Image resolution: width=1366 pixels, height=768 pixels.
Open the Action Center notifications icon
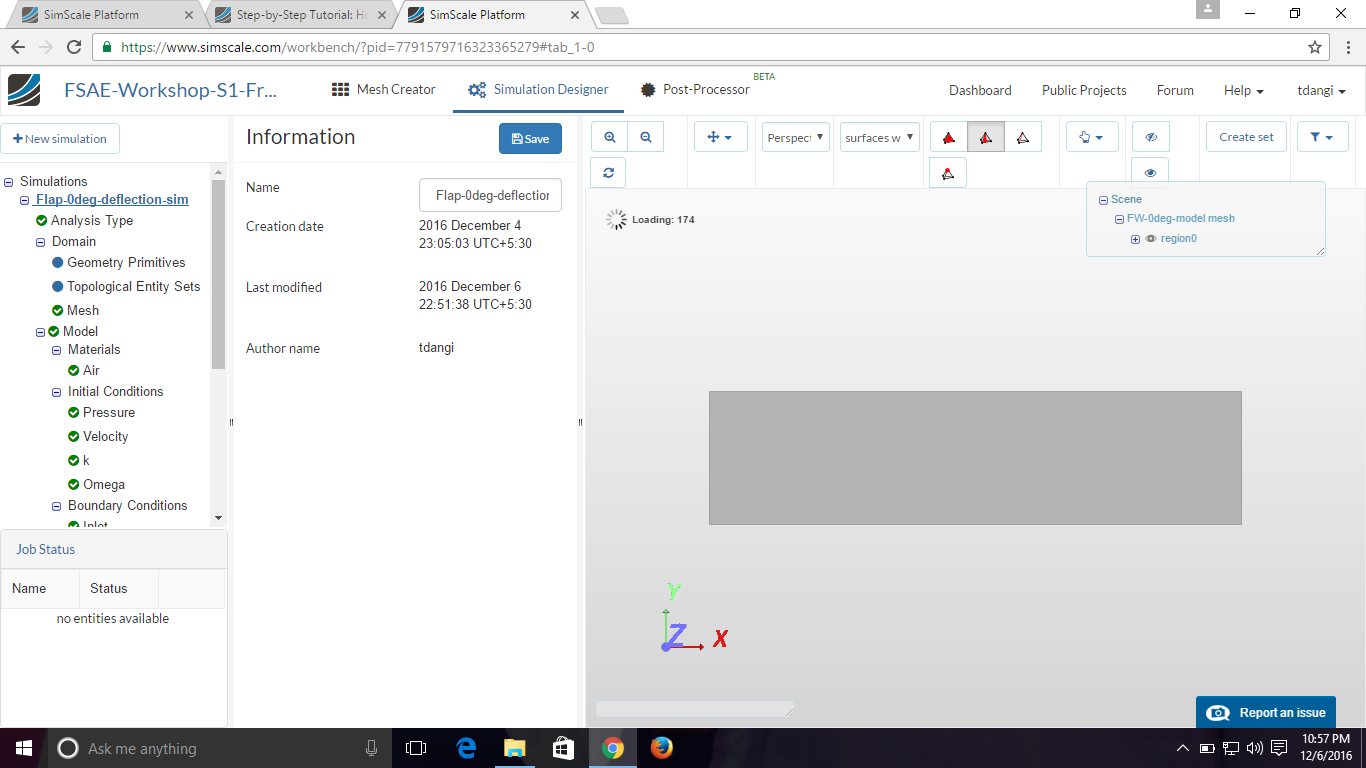tap(1278, 748)
